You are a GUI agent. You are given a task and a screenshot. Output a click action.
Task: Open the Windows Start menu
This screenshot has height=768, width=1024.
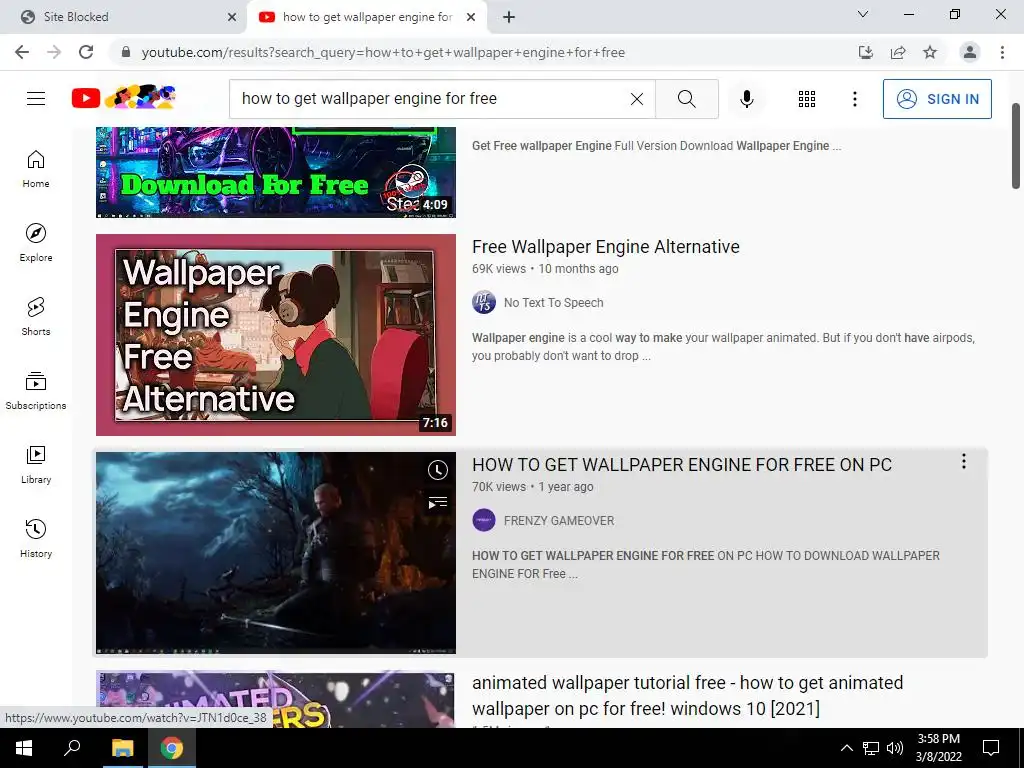24,748
